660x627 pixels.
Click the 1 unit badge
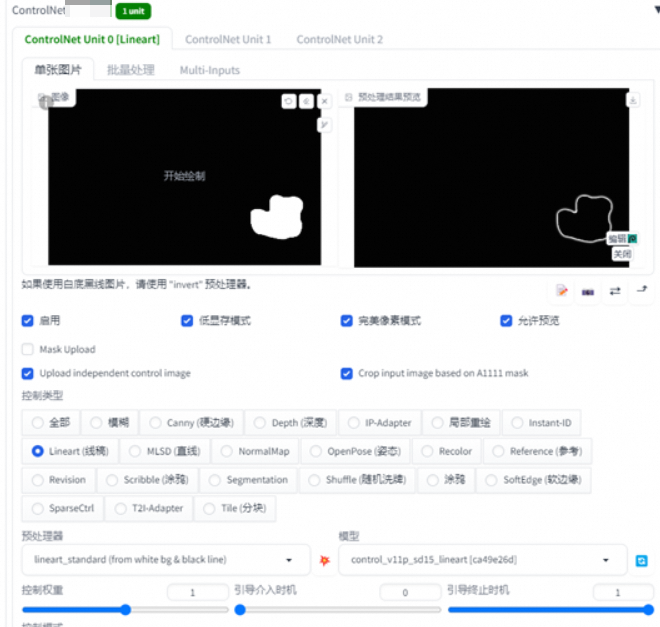tap(133, 11)
